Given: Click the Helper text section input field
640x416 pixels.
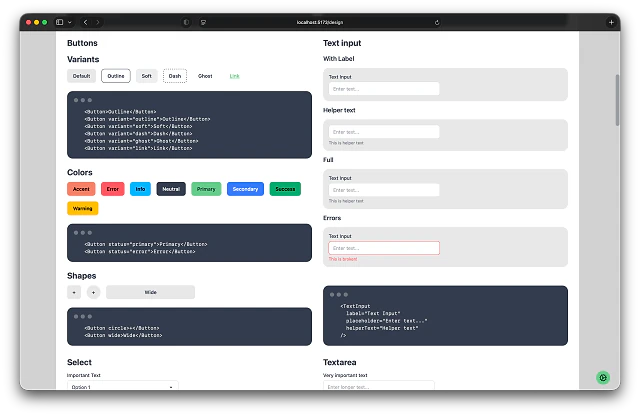Looking at the screenshot, I should click(384, 132).
